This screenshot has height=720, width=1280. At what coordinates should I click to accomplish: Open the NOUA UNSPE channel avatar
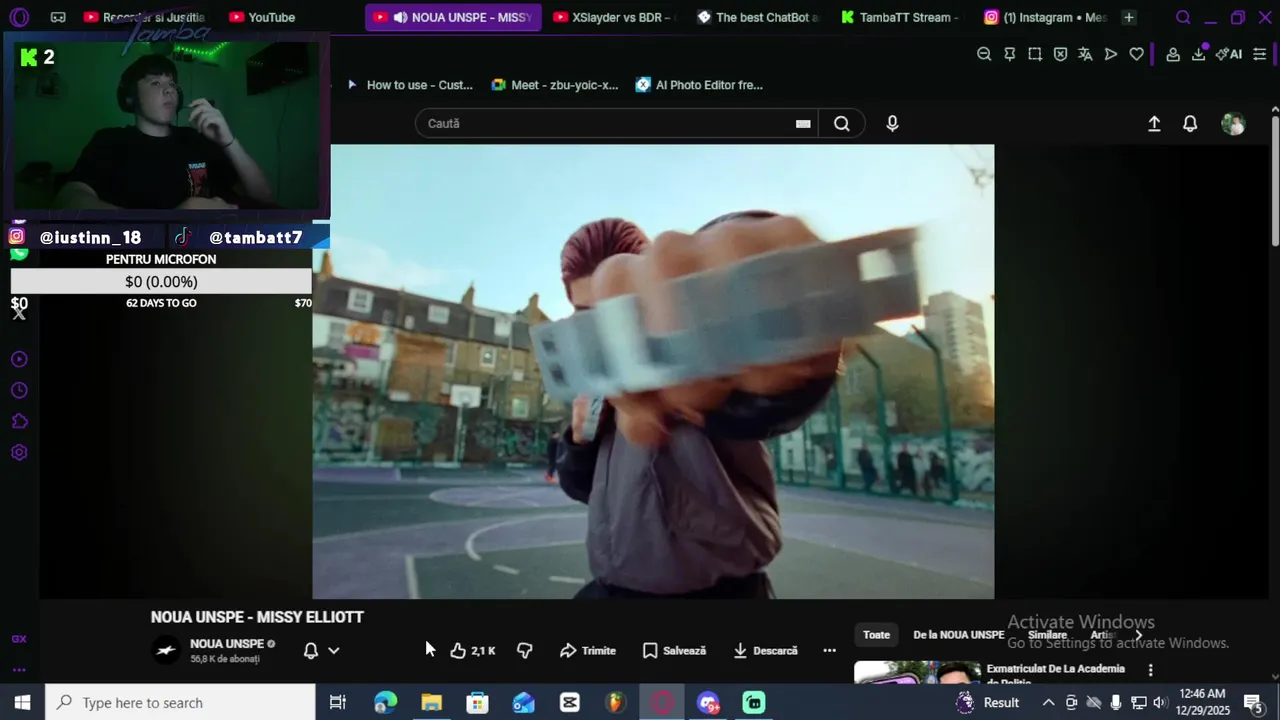166,650
